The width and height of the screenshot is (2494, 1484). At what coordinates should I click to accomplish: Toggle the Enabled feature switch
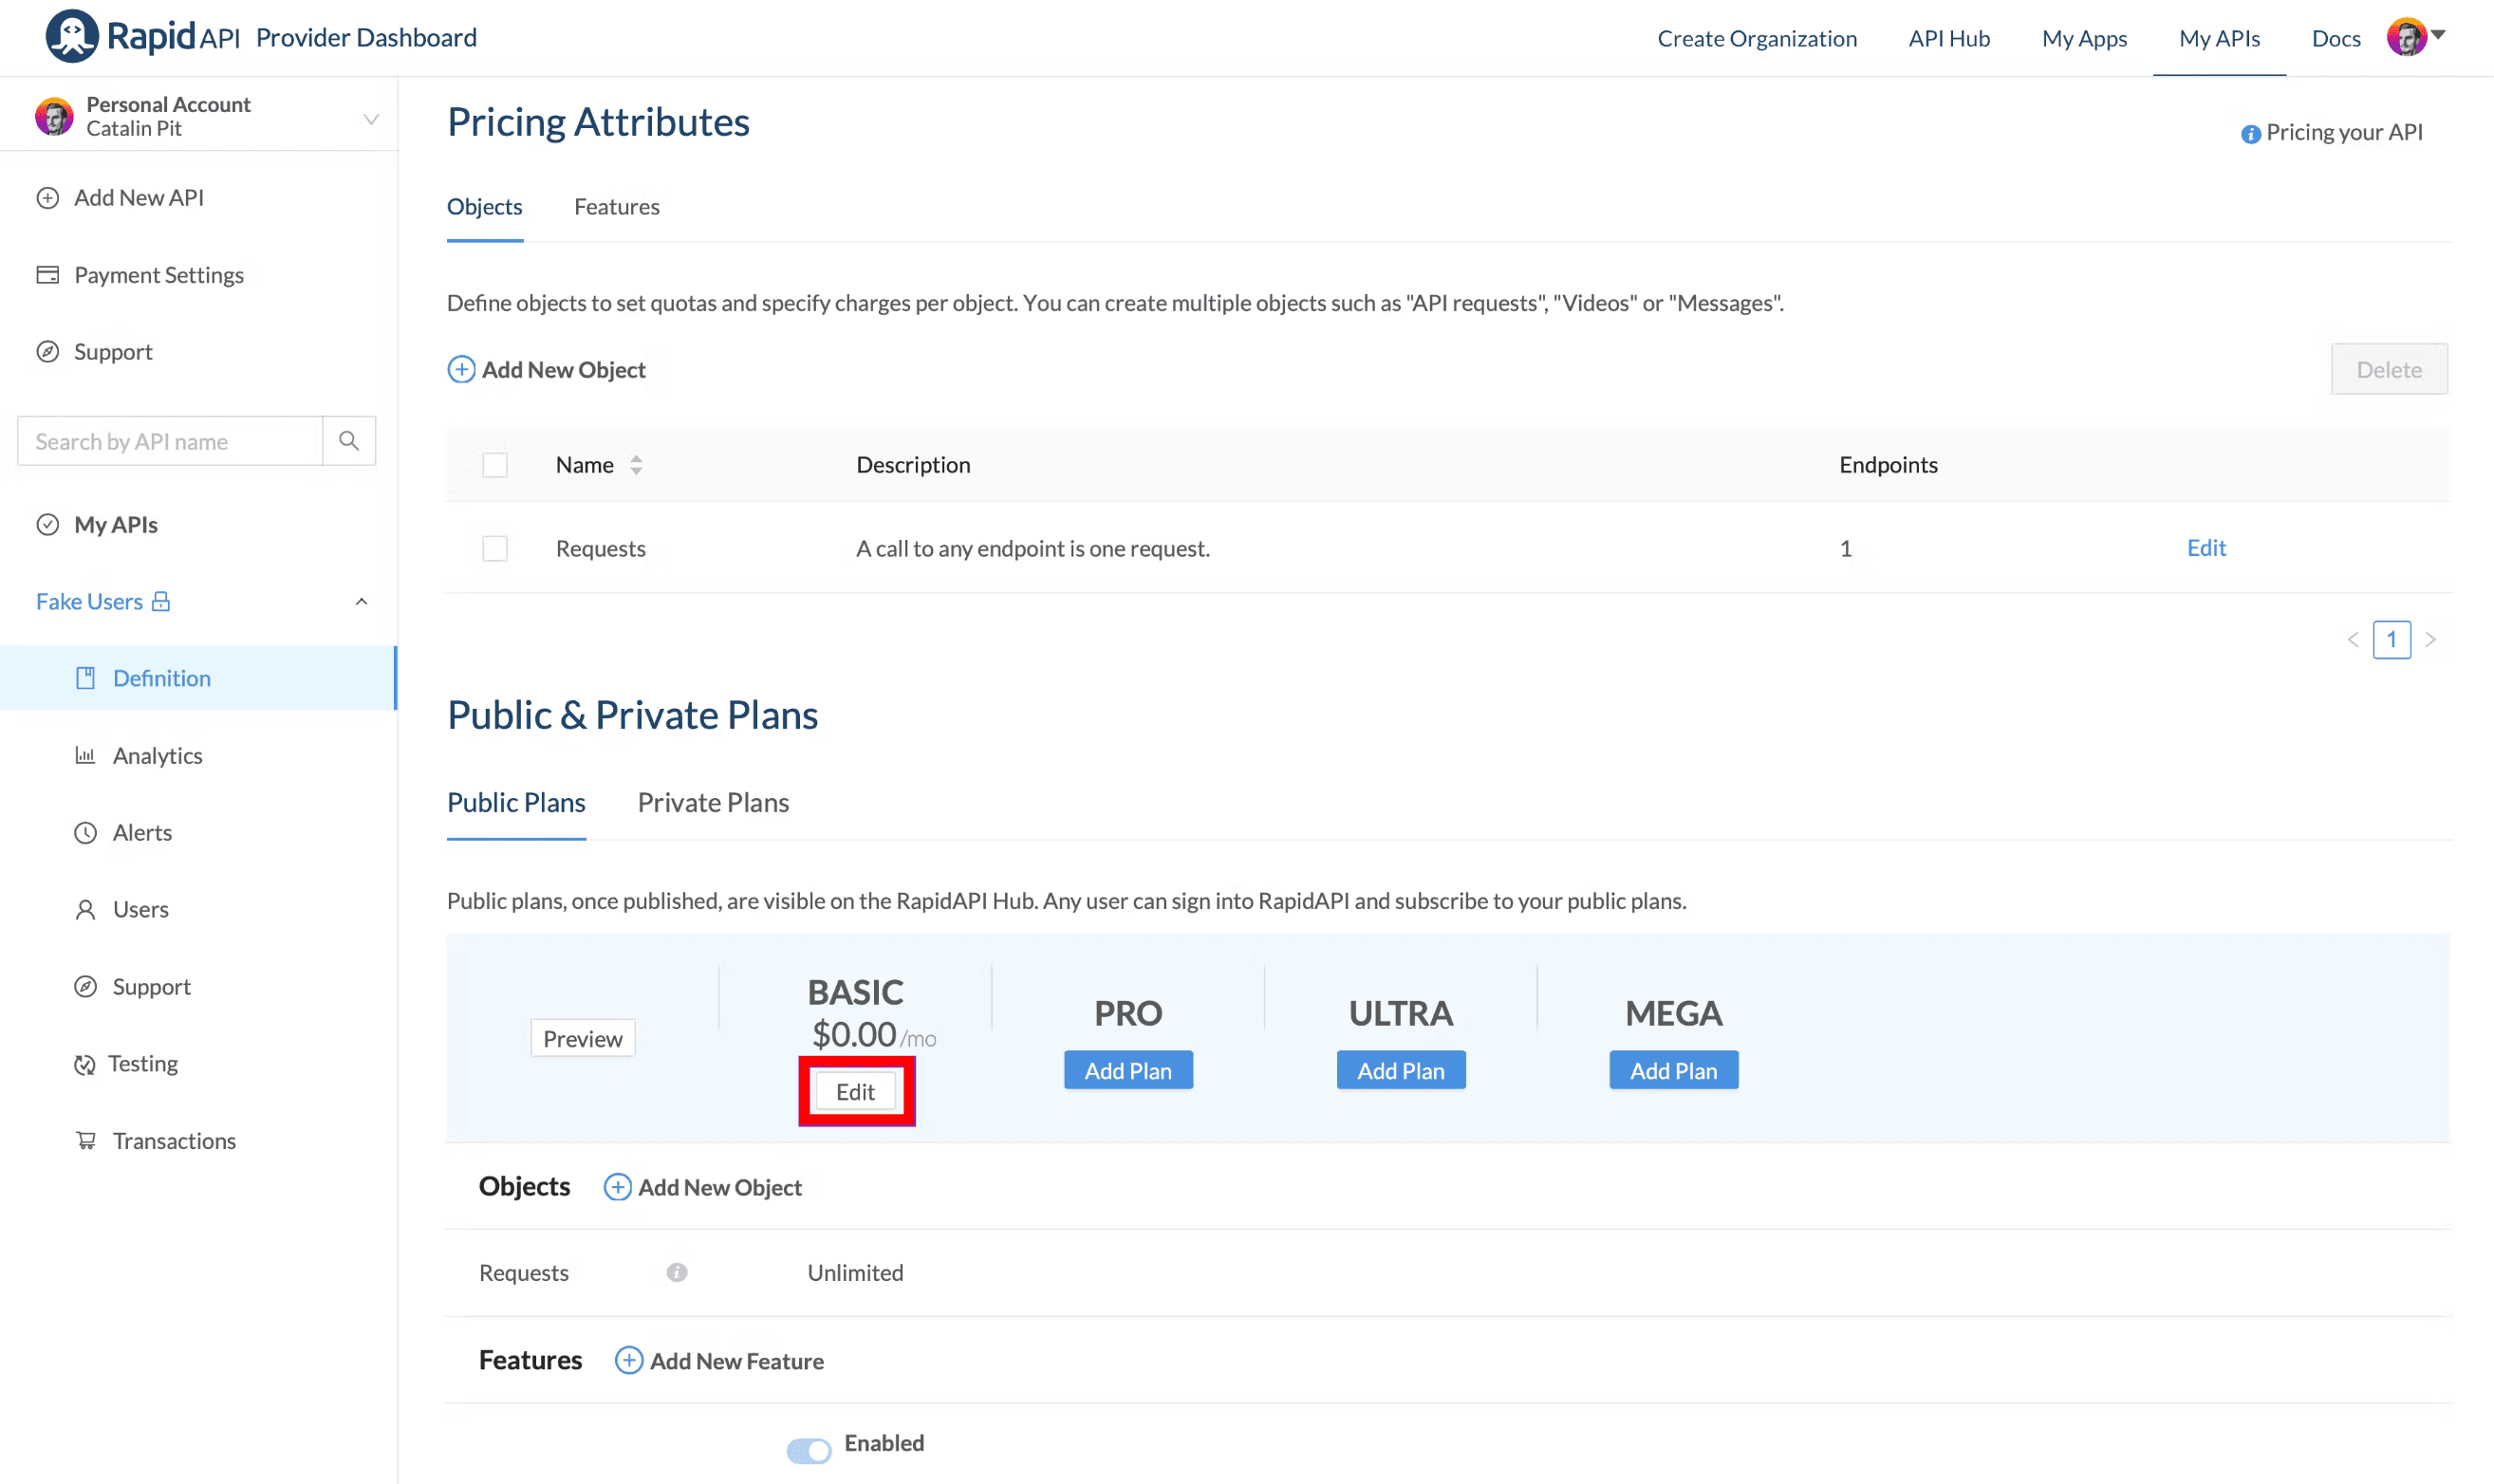coord(809,1449)
